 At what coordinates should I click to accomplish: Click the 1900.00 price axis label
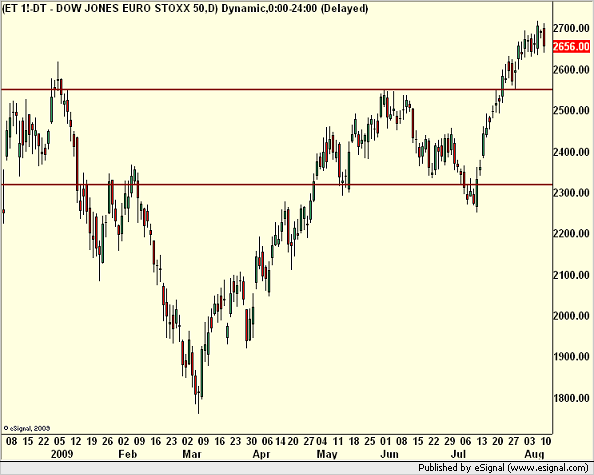tap(571, 356)
